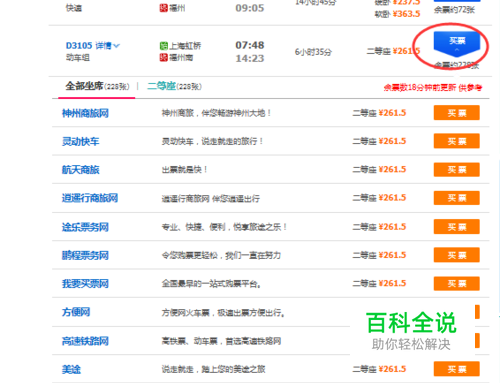Open the 美途 vendor link
The width and height of the screenshot is (500, 383).
point(71,369)
